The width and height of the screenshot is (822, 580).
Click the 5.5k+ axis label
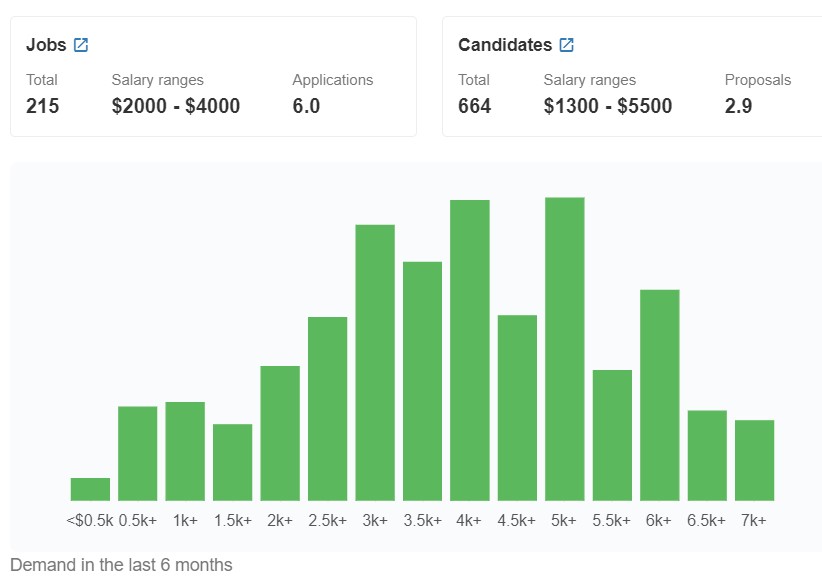613,518
